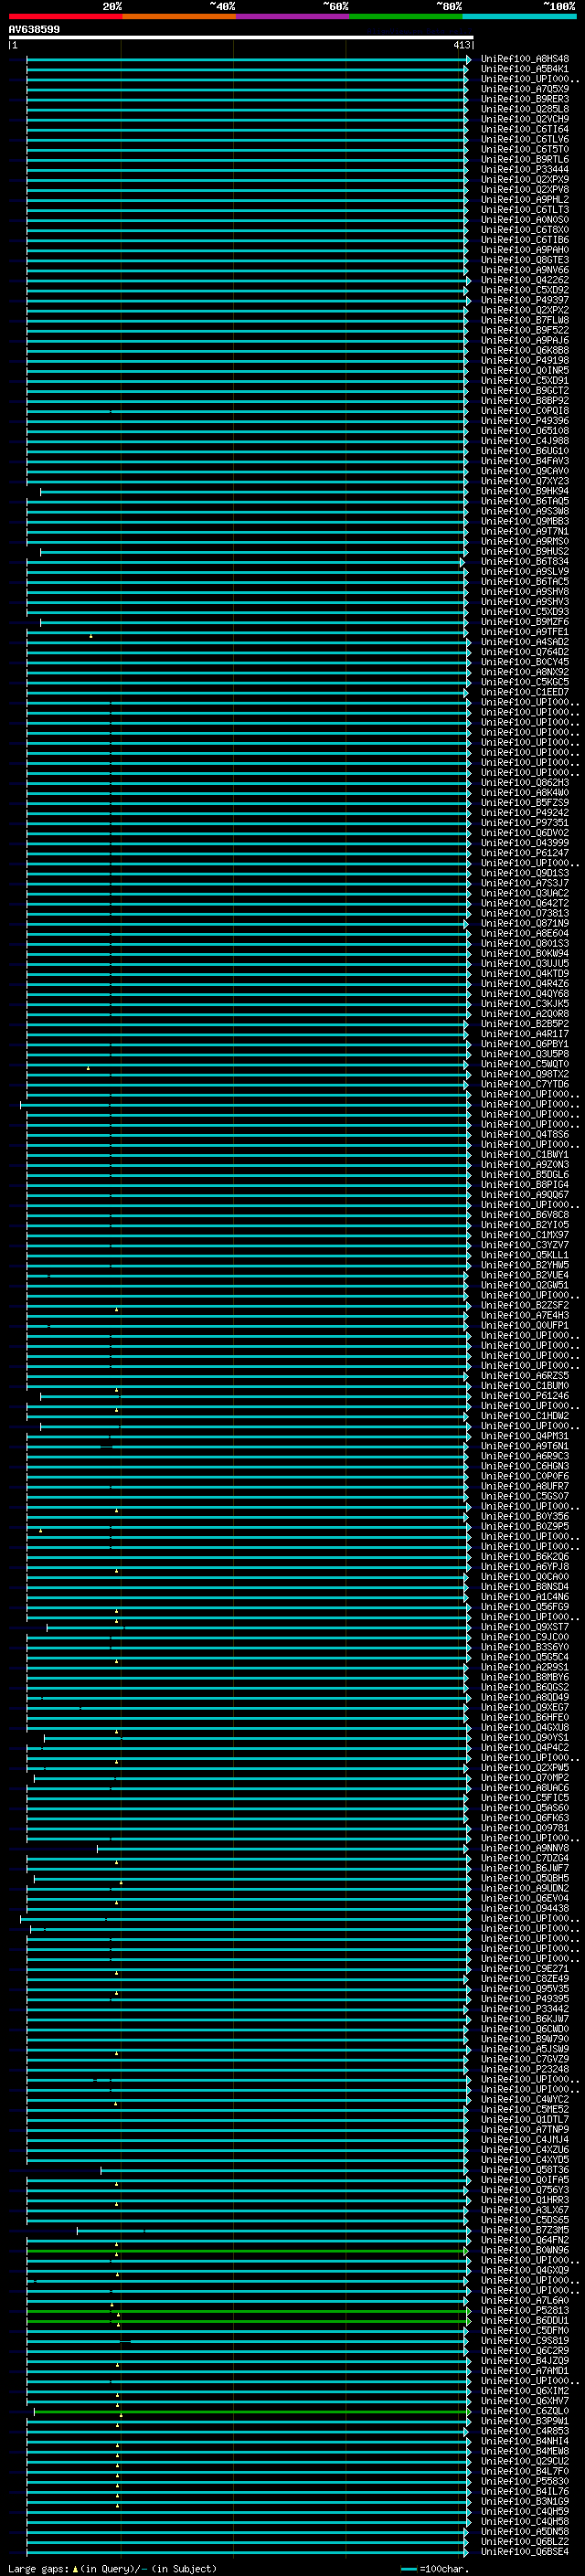Image resolution: width=585 pixels, height=2576 pixels.
Task: Click the UniRef100_B9HK94 label
Action: (x=524, y=491)
